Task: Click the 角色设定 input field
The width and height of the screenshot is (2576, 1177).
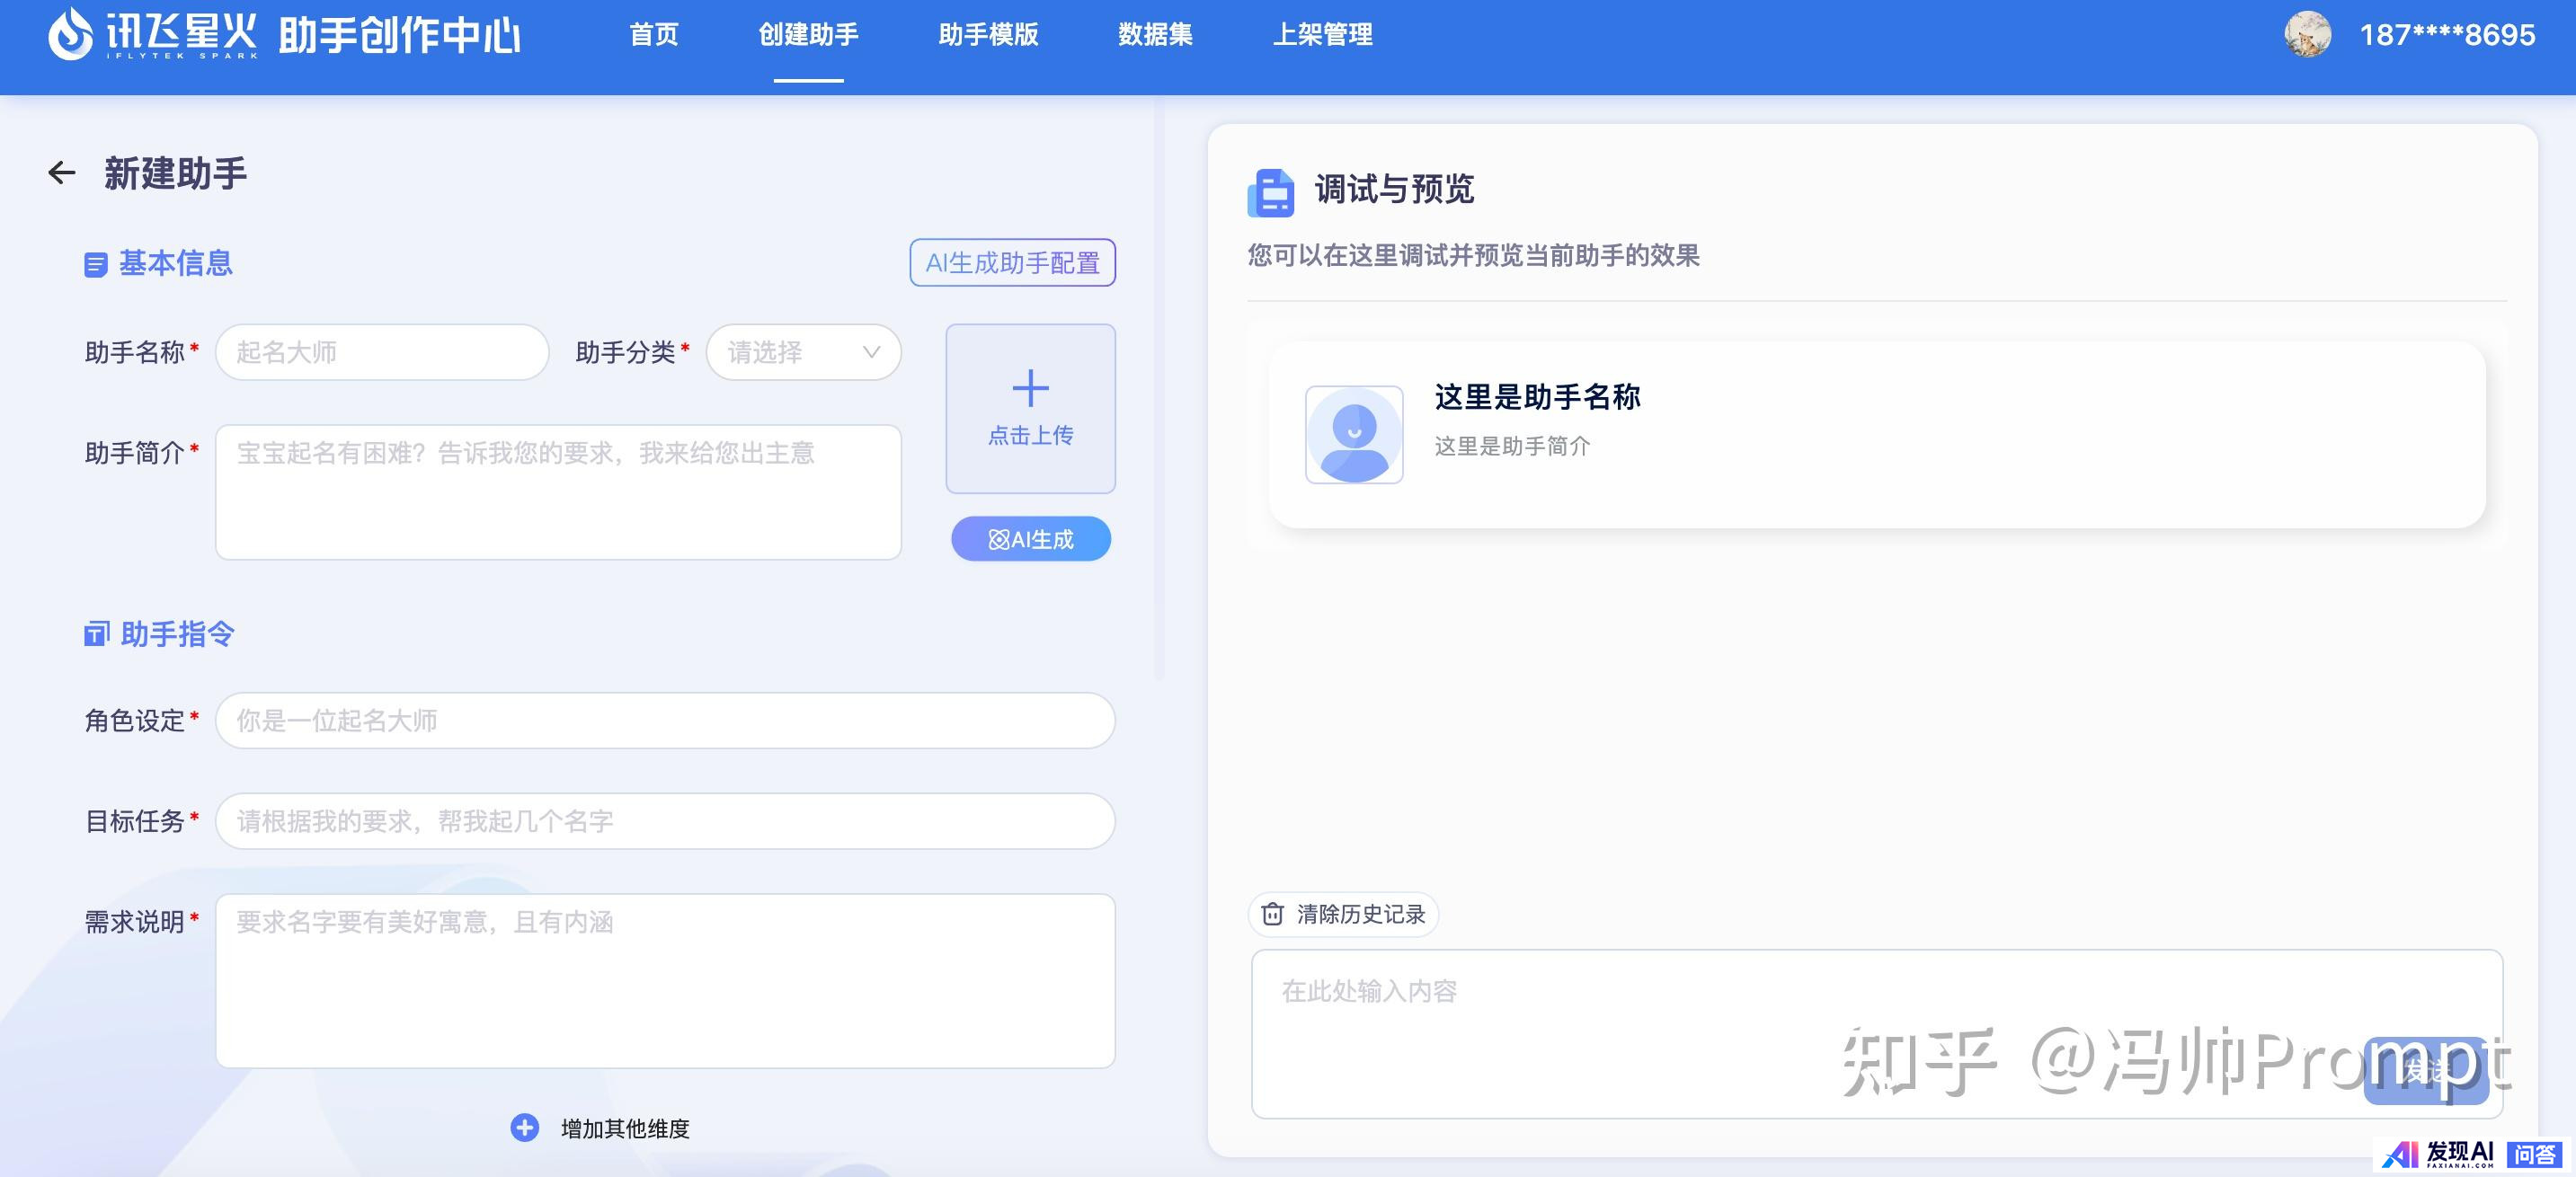Action: (x=665, y=720)
